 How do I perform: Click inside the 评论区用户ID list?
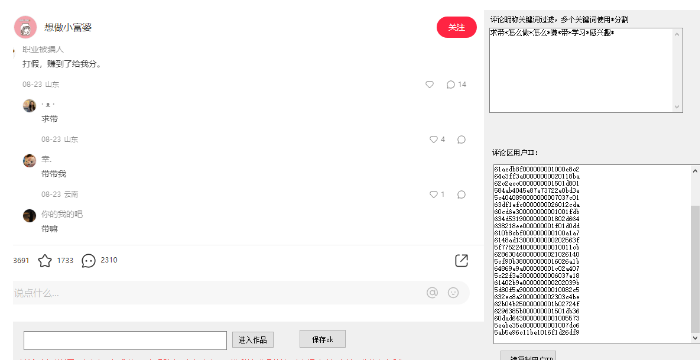592,254
